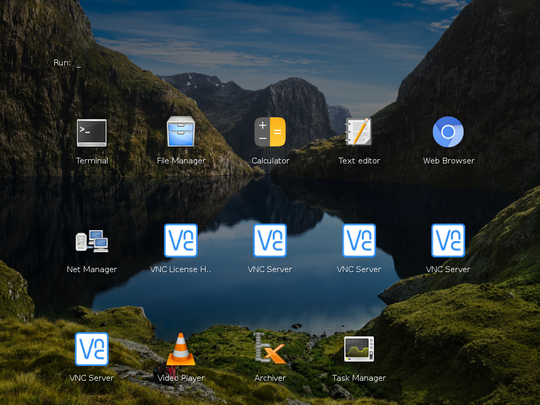The height and width of the screenshot is (405, 540).
Task: Open the Net Manager icon
Action: pos(92,241)
